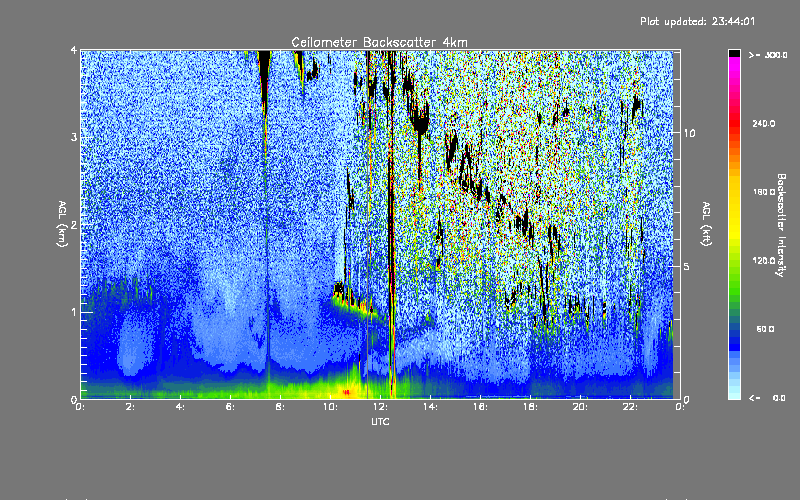
Task: Click the "60.0" colorbar value
Action: (765, 329)
